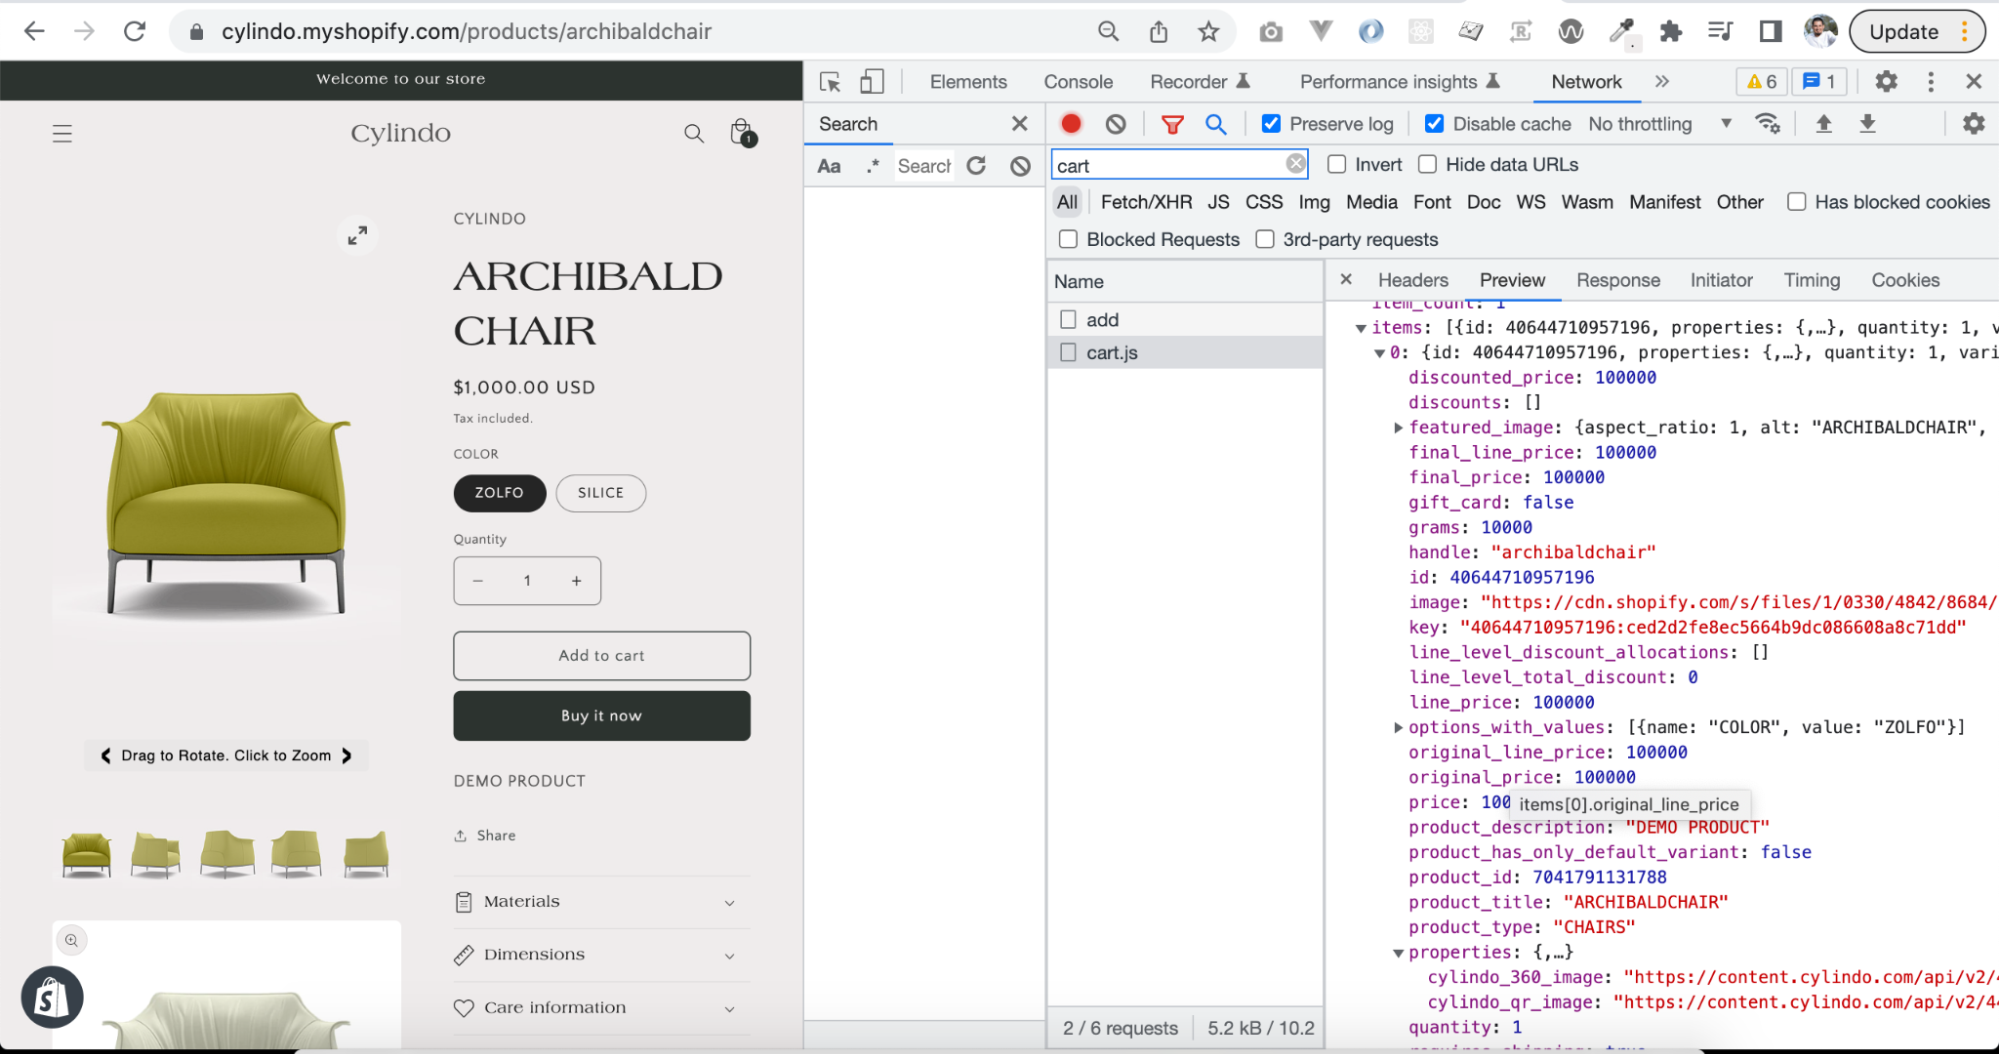The width and height of the screenshot is (1999, 1055).
Task: Clear the cart filter text
Action: tap(1296, 164)
